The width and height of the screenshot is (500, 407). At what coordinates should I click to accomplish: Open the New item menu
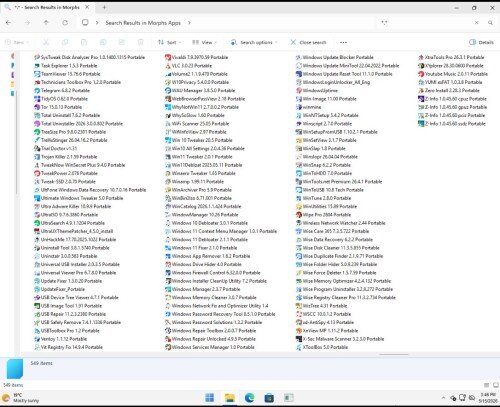pos(17,42)
